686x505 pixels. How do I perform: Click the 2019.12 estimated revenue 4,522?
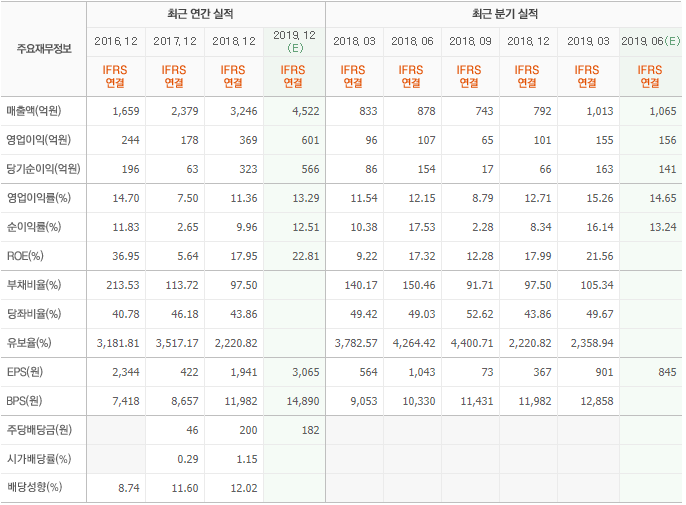click(x=305, y=111)
